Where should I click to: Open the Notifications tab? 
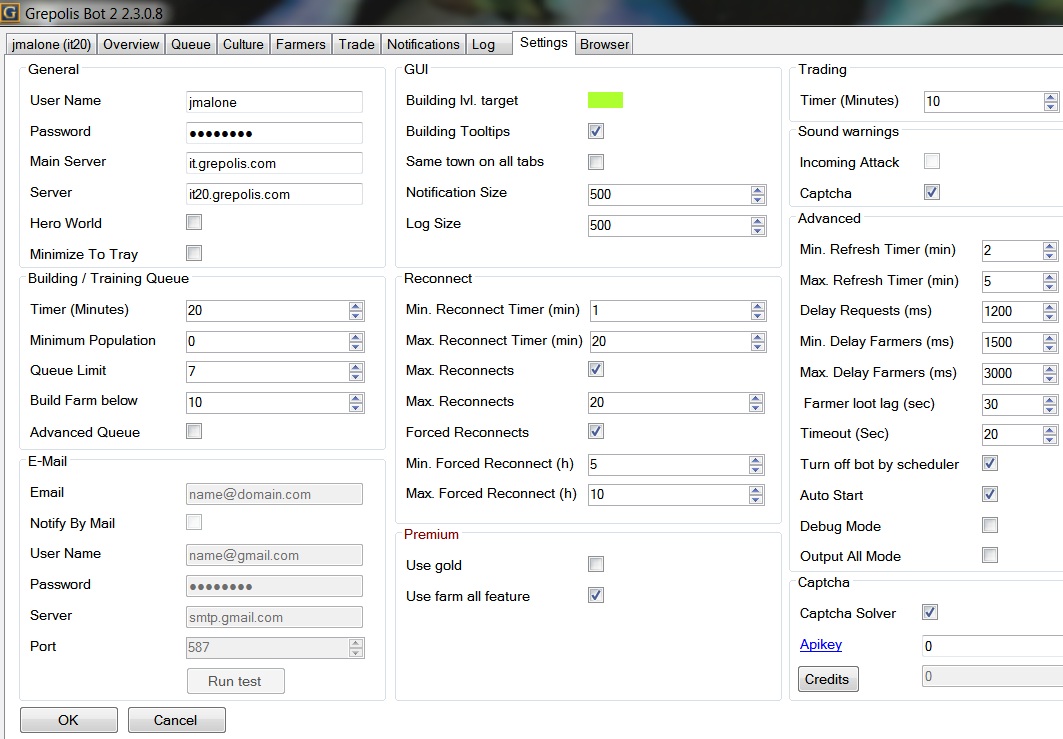coord(423,44)
